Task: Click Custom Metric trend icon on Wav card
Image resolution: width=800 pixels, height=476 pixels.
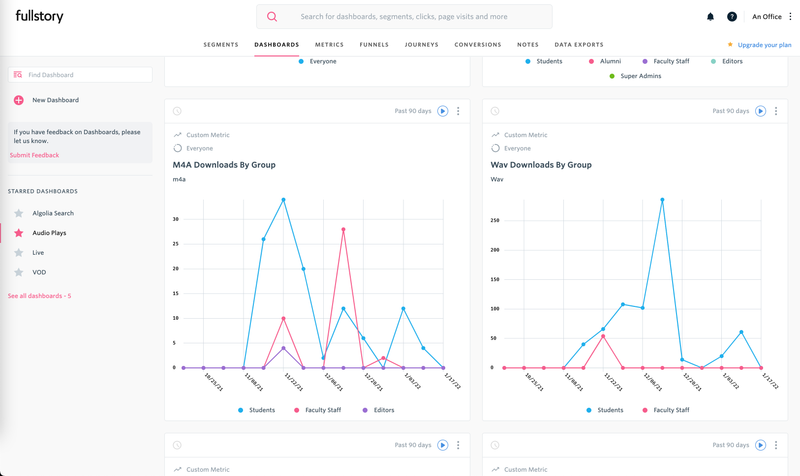Action: [495, 135]
